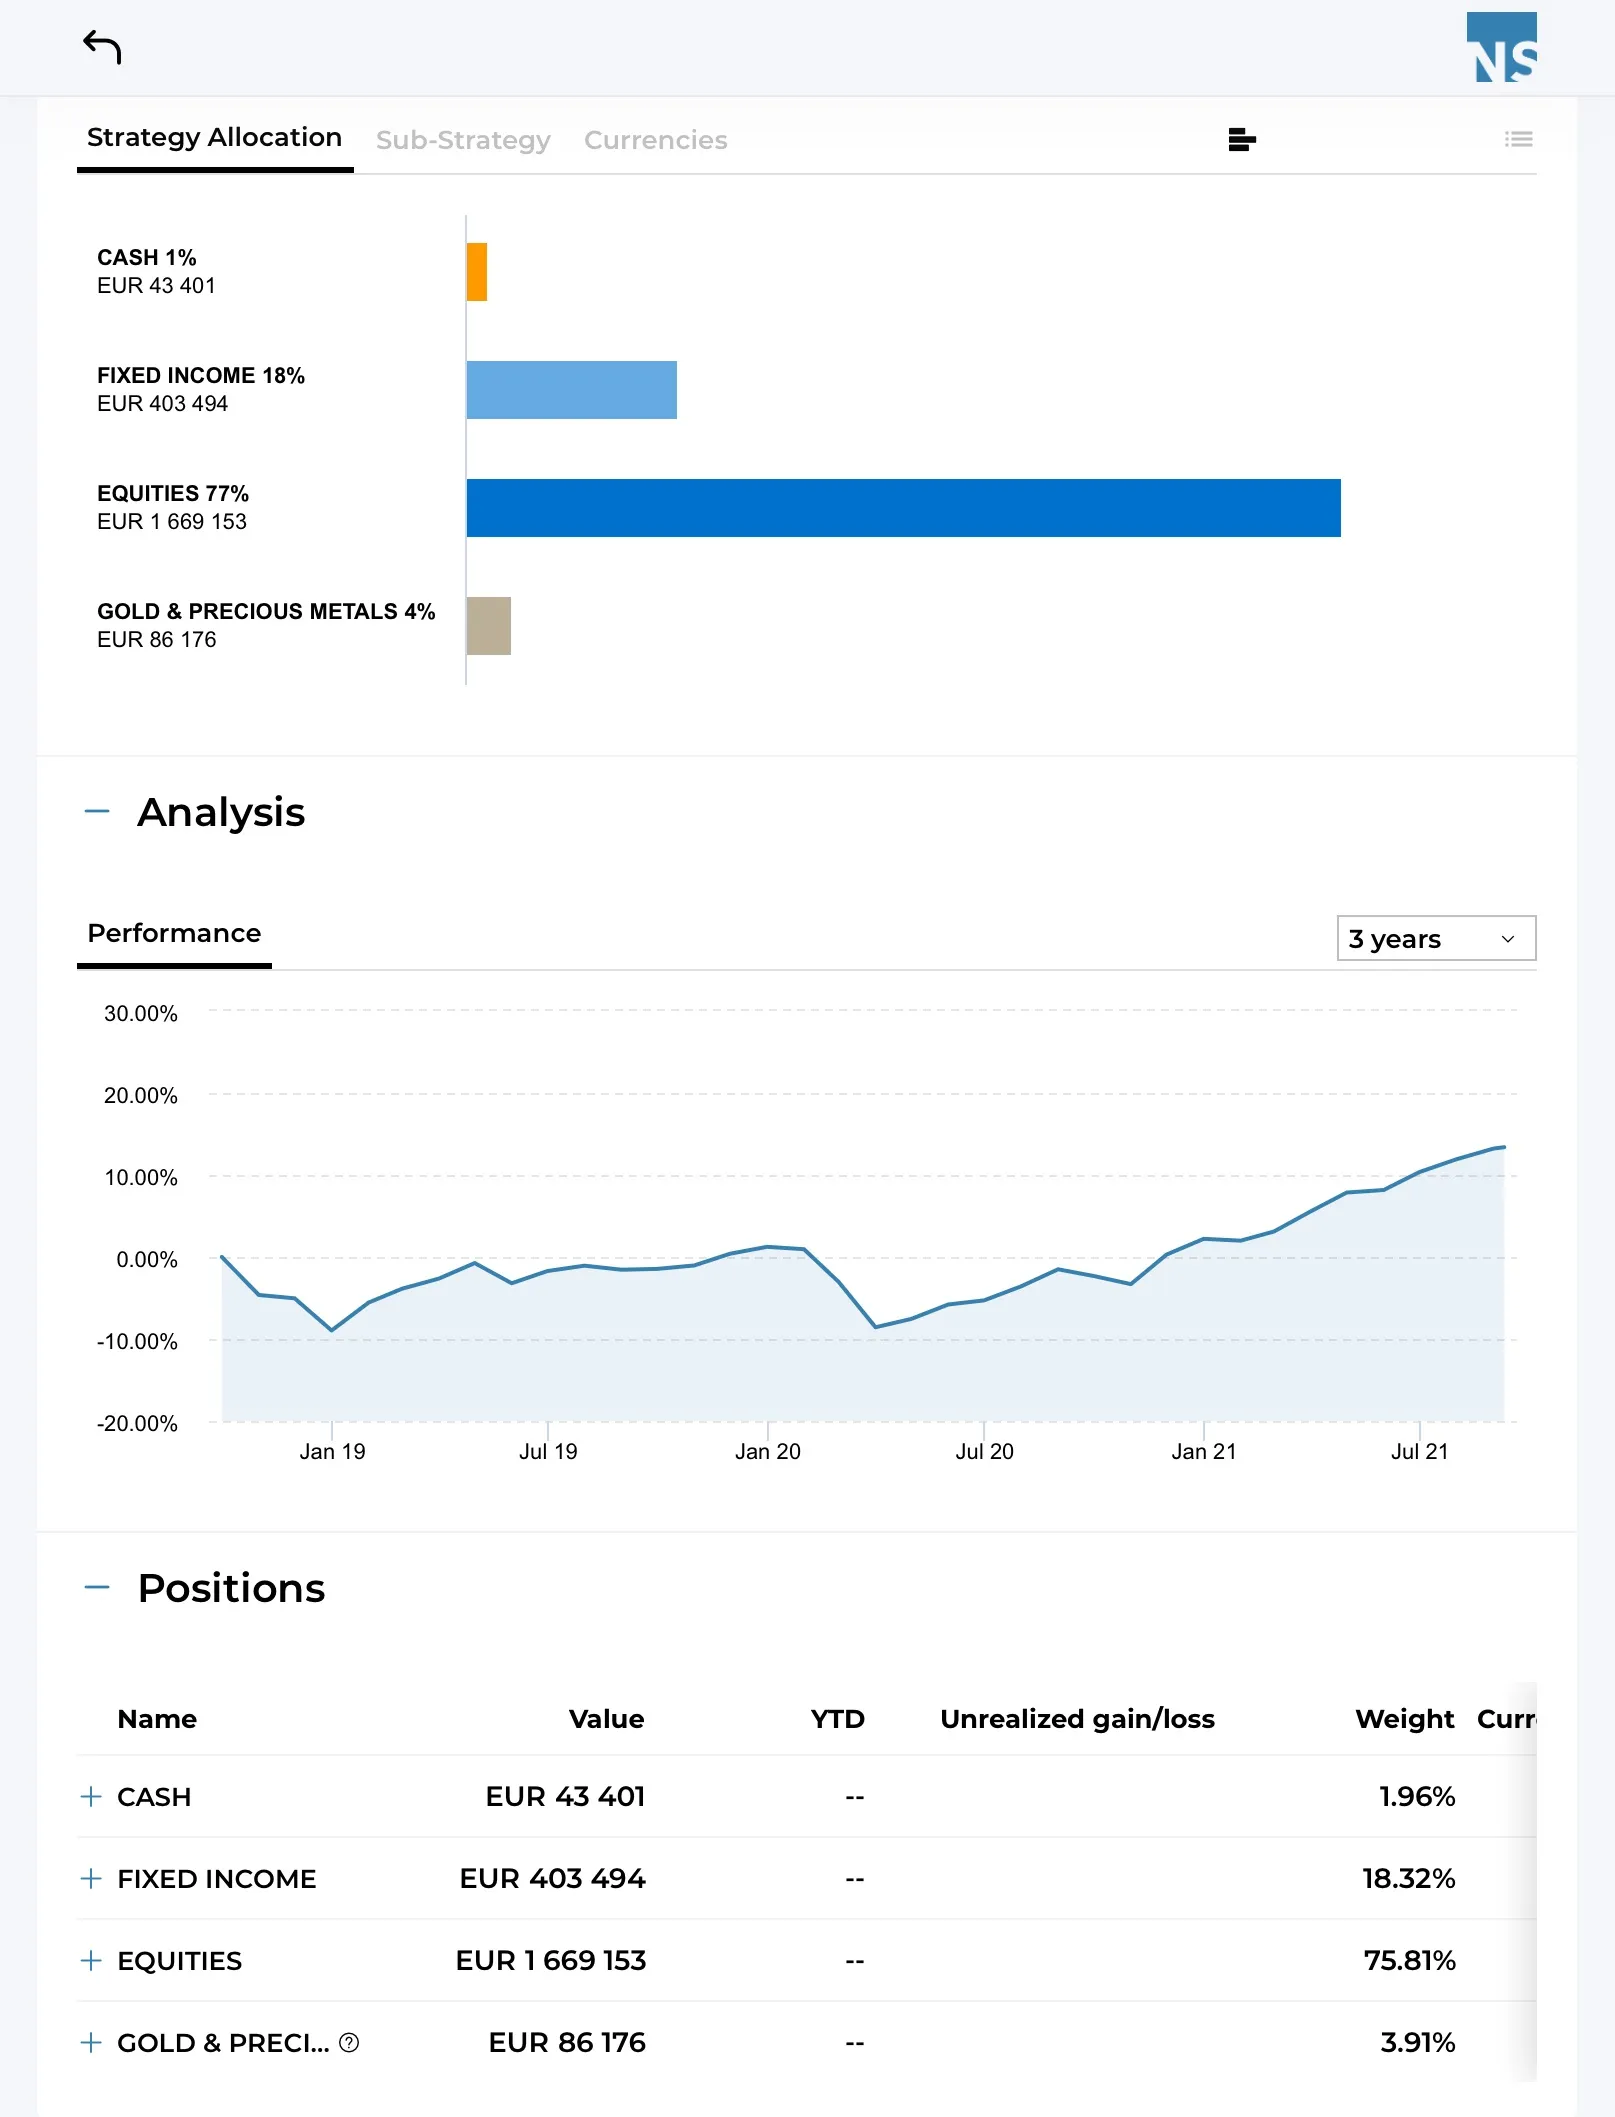
Task: Click the CASH 1% allocation label
Action: point(147,258)
